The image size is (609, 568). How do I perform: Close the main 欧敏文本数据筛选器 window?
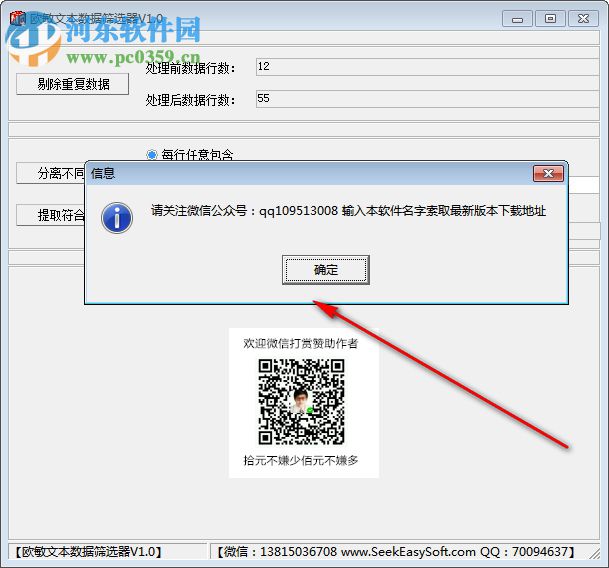pos(583,19)
